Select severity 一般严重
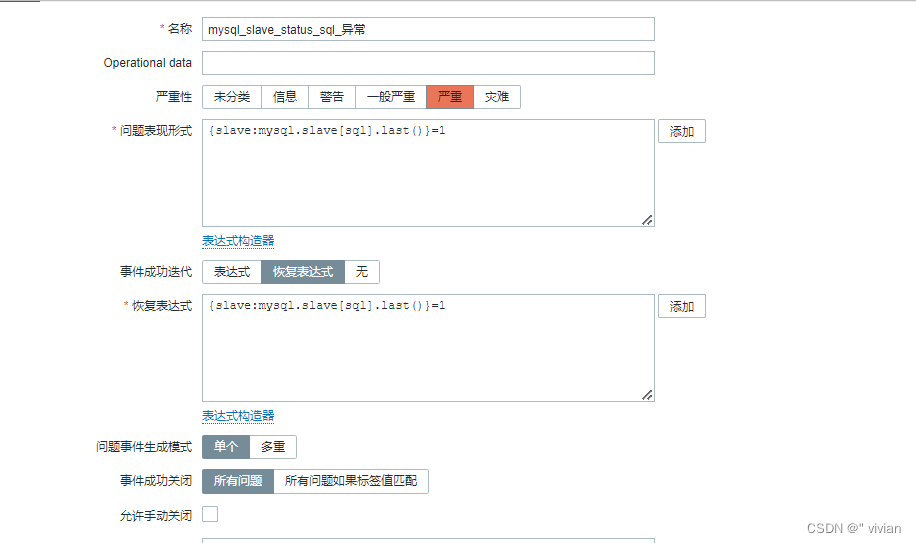The image size is (916, 543). click(391, 97)
